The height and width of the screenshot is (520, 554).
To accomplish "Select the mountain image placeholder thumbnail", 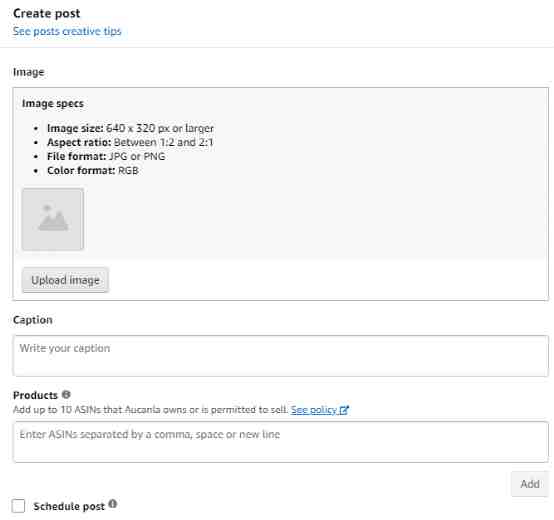I will [x=53, y=219].
